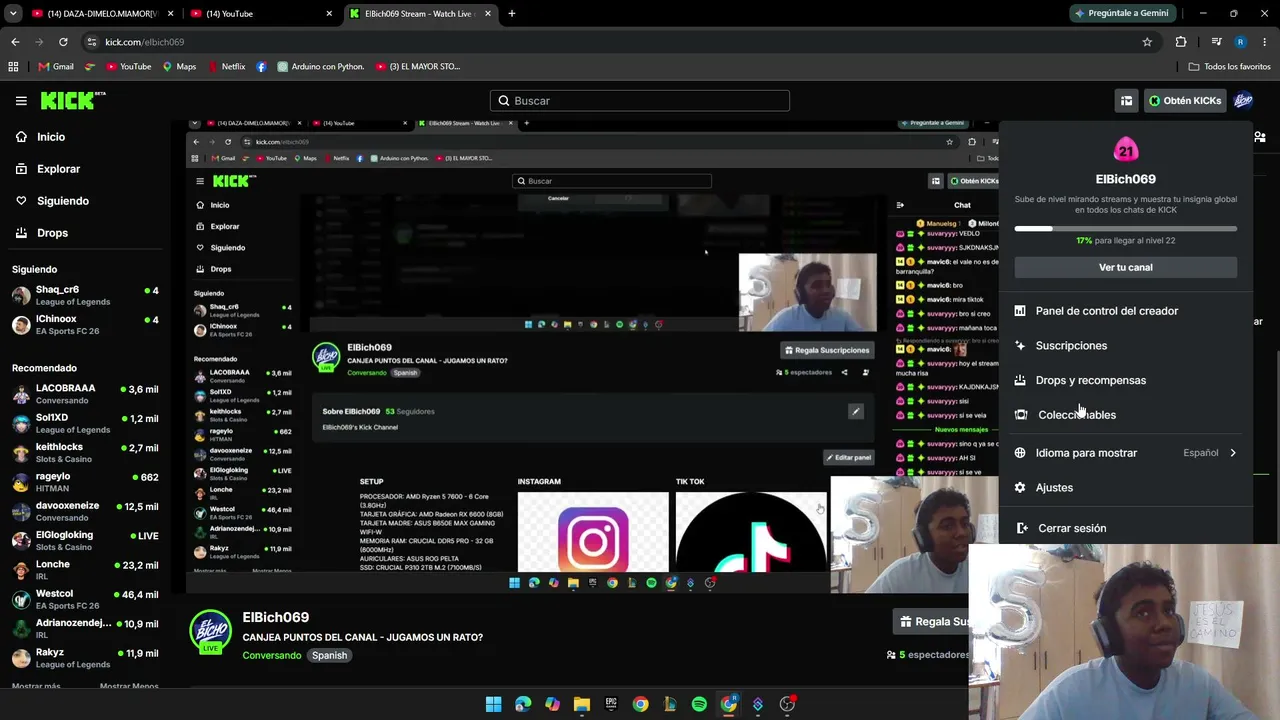Open the LACOBRAAA recommended channel
The image size is (1280, 720).
pos(85,394)
